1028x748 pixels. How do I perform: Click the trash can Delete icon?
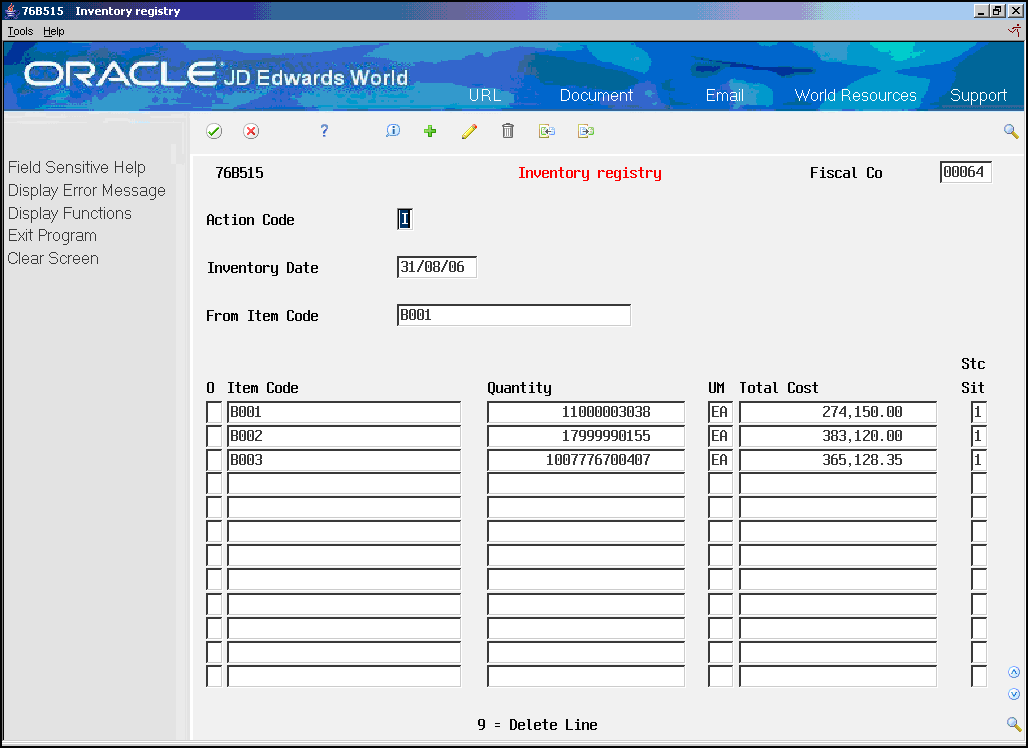pyautogui.click(x=507, y=131)
